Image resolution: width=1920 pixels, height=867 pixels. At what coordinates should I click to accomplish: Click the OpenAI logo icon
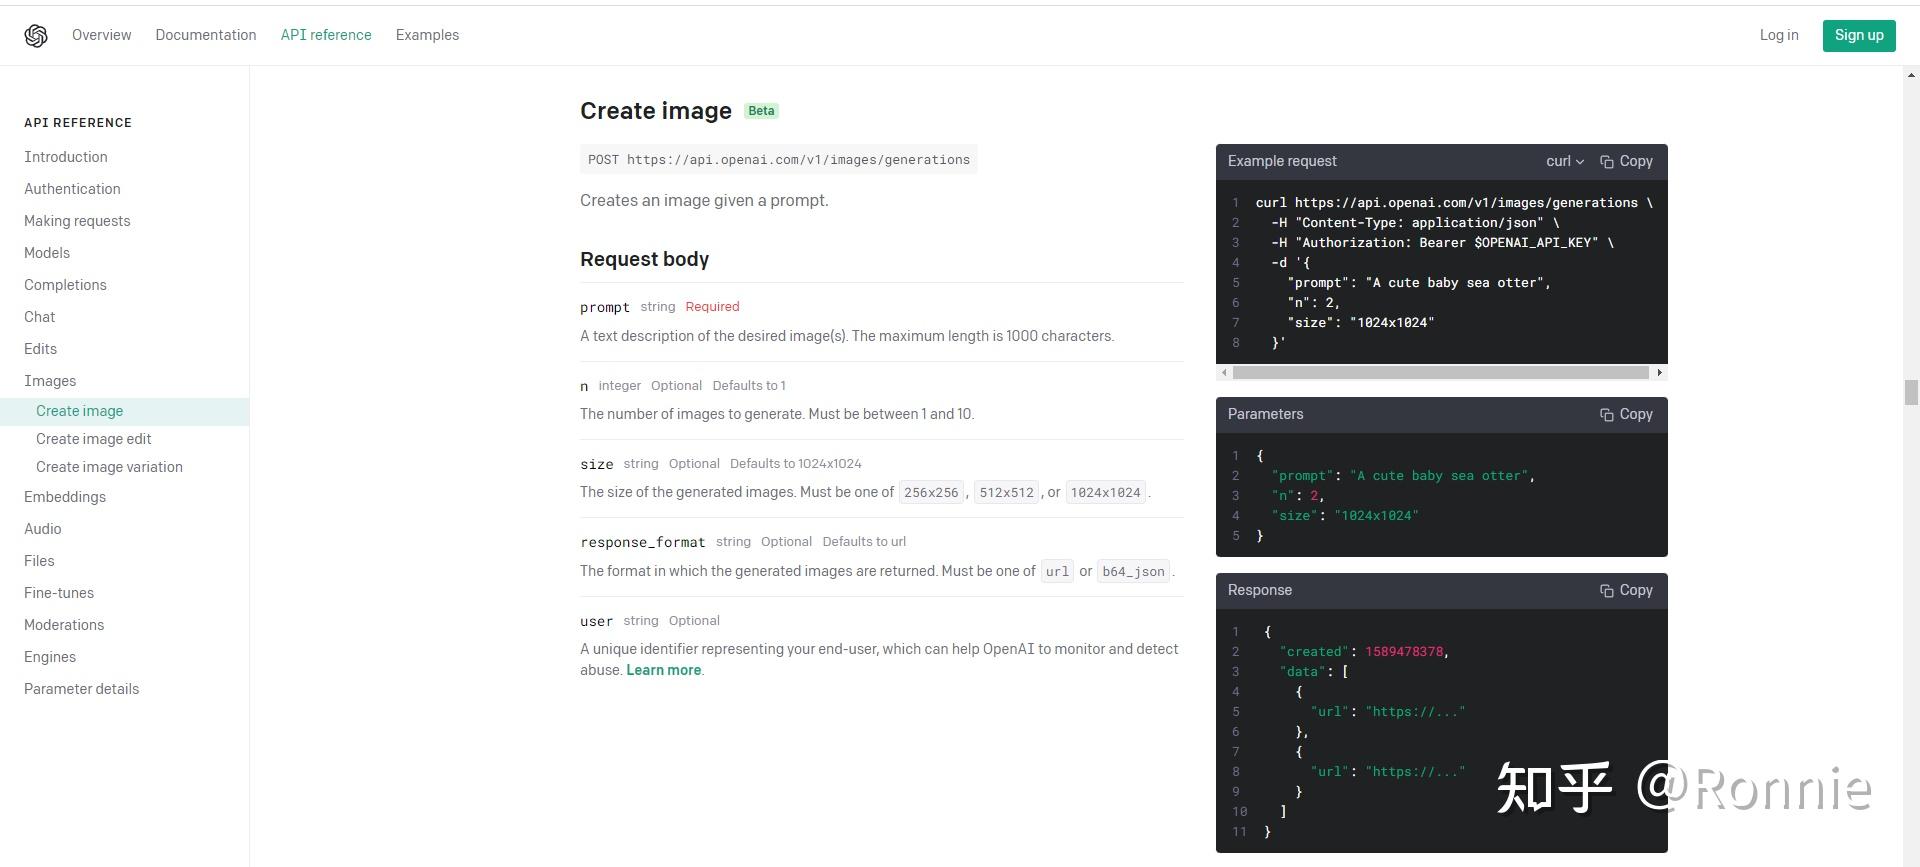(x=36, y=36)
